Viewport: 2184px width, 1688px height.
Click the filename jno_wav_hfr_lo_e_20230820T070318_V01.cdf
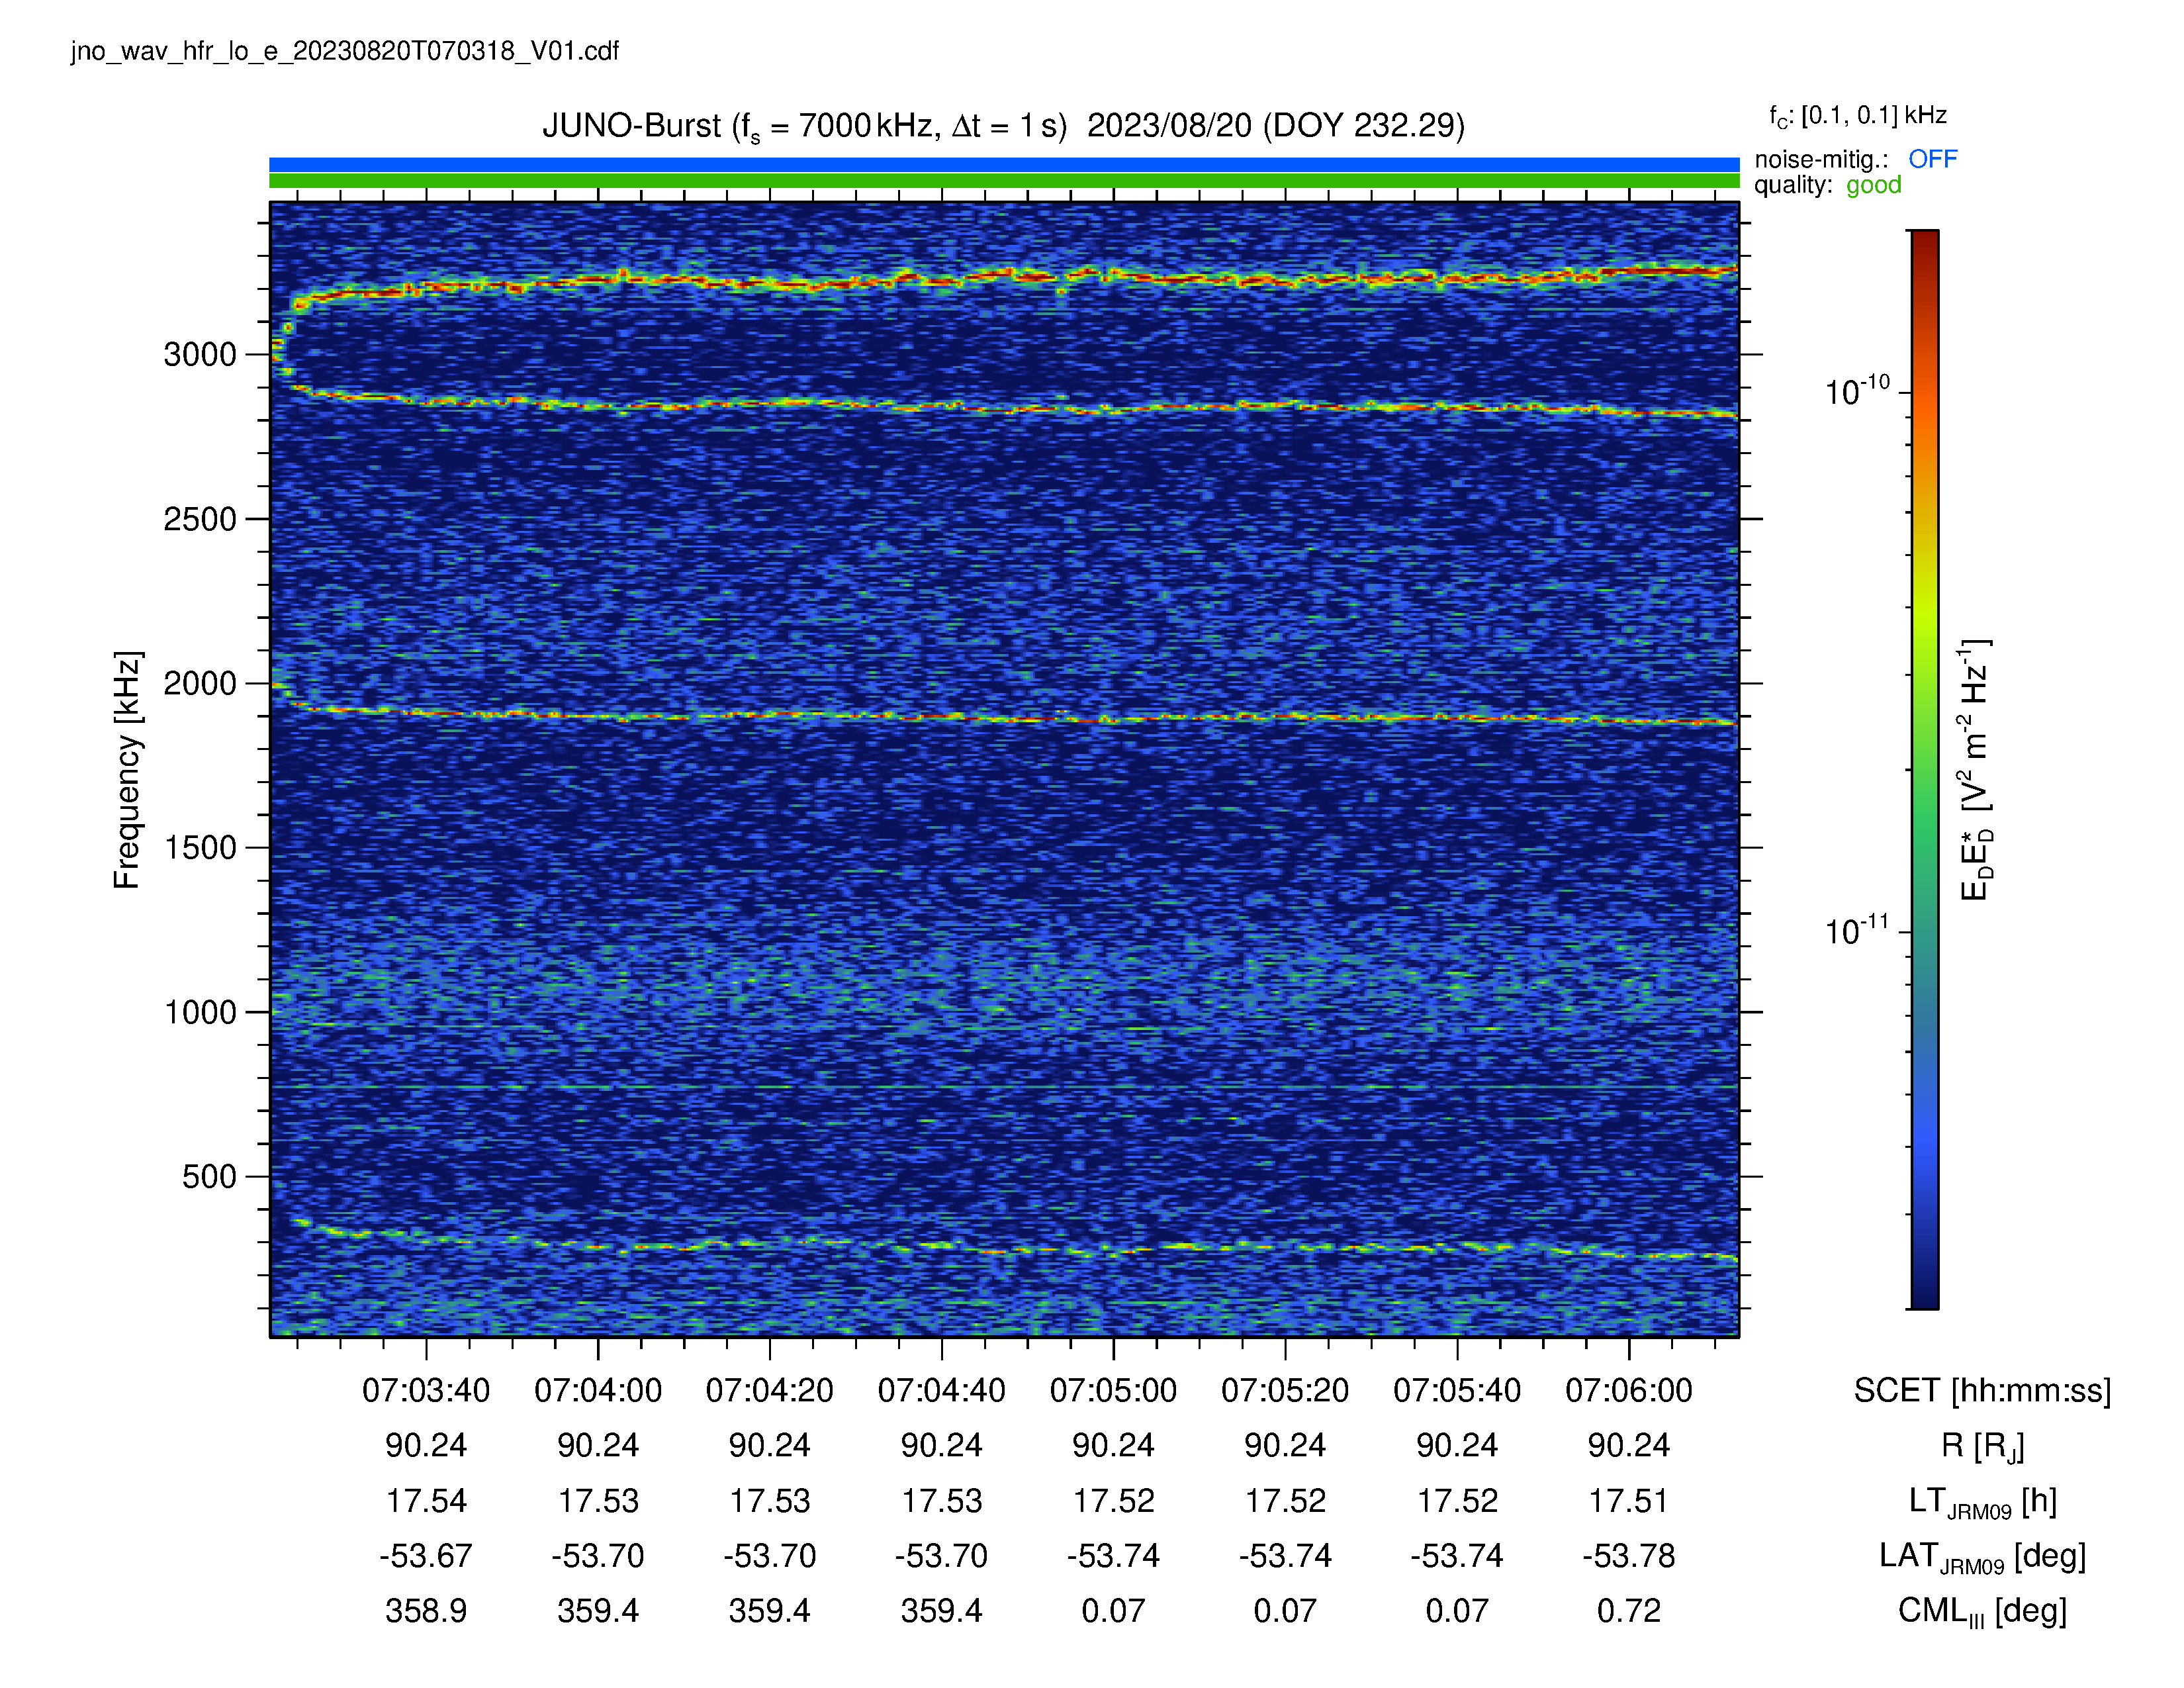pos(345,51)
